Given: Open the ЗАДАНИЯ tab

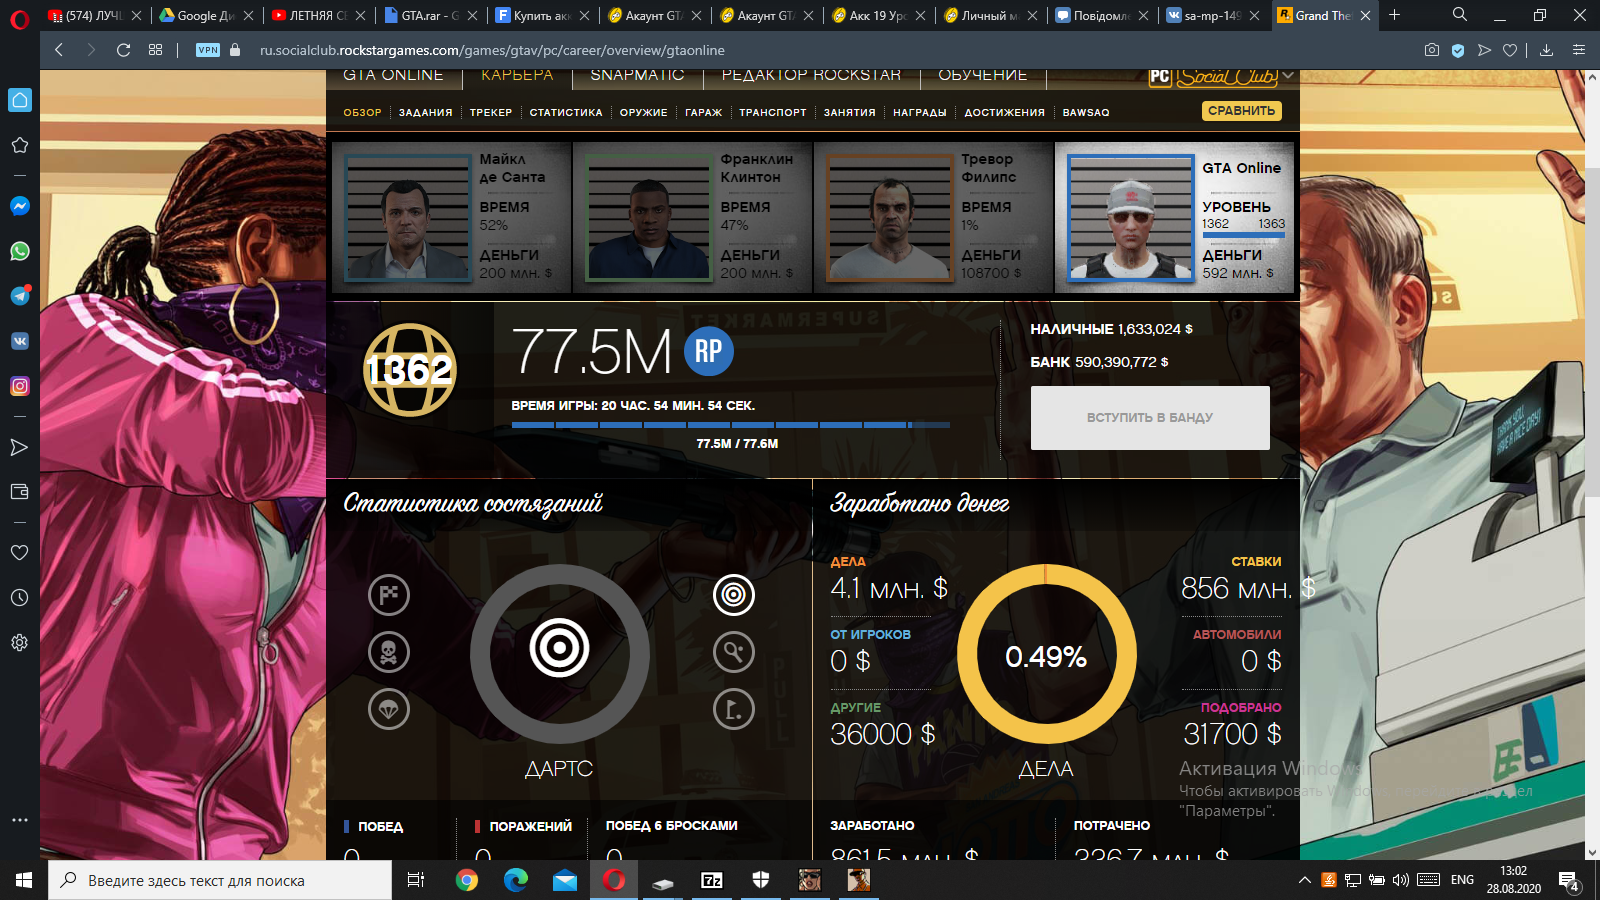Looking at the screenshot, I should coord(425,113).
